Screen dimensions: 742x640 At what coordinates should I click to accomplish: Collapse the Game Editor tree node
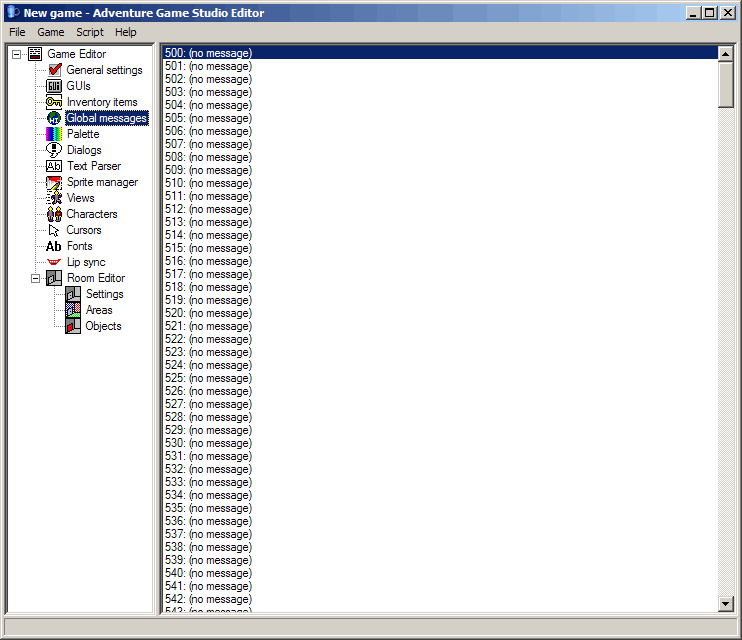click(x=17, y=54)
